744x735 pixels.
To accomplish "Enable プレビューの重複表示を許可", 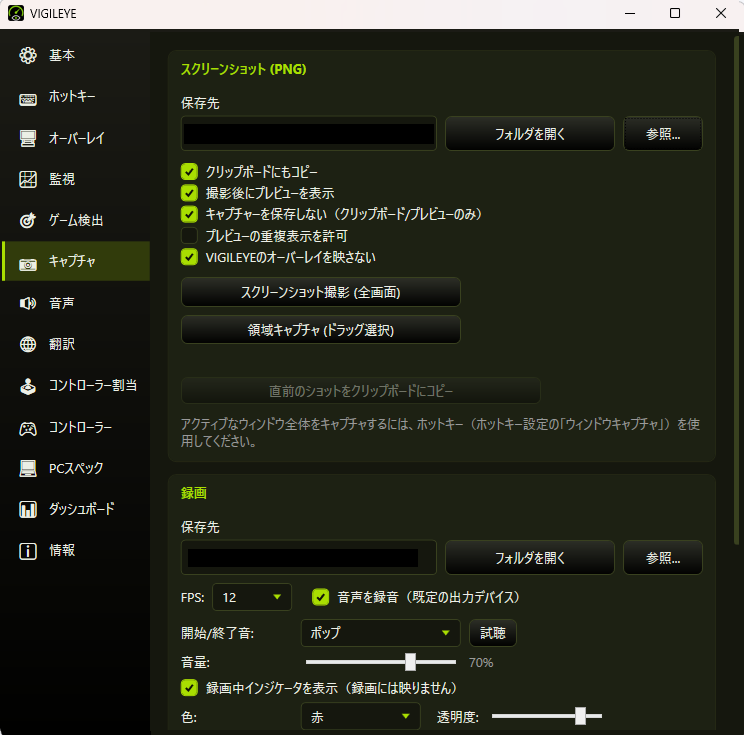I will coord(189,235).
